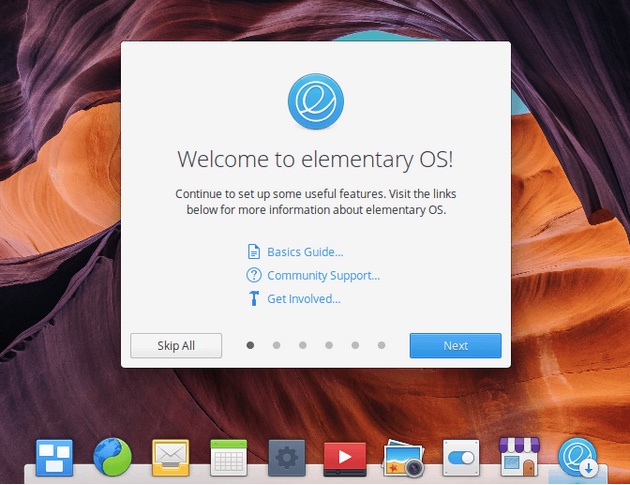Jump to the fifth page indicator dot
This screenshot has width=630, height=485.
(355, 345)
